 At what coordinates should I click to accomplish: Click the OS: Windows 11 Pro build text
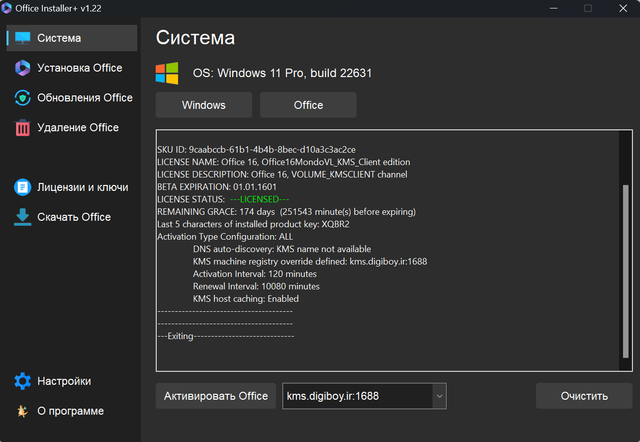point(282,73)
